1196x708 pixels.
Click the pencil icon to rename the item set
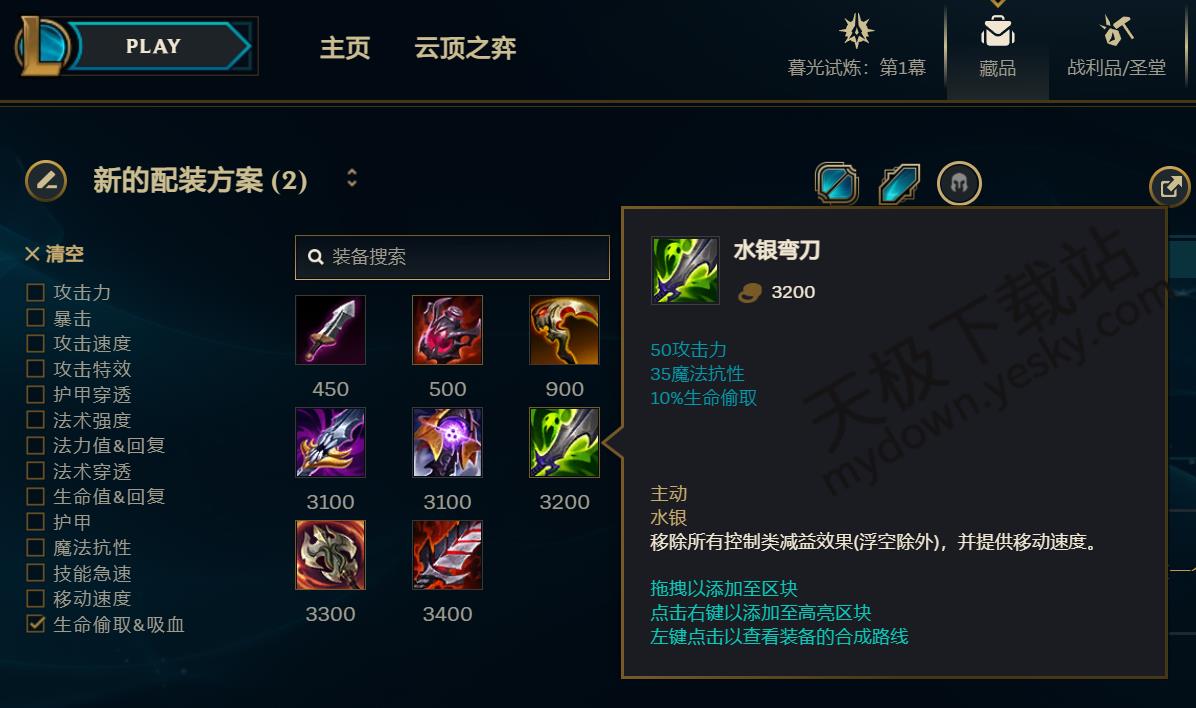46,181
